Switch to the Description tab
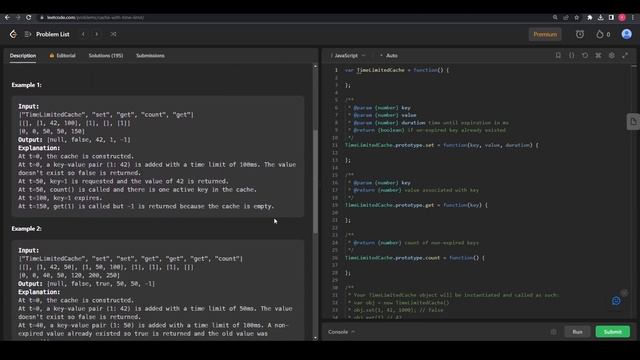The width and height of the screenshot is (640, 360). pyautogui.click(x=23, y=56)
